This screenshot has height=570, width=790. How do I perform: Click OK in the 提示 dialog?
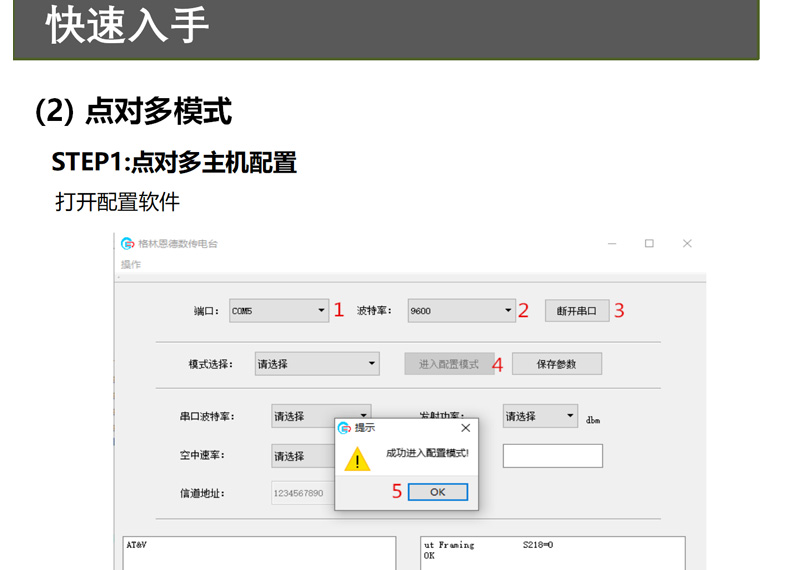click(x=438, y=492)
